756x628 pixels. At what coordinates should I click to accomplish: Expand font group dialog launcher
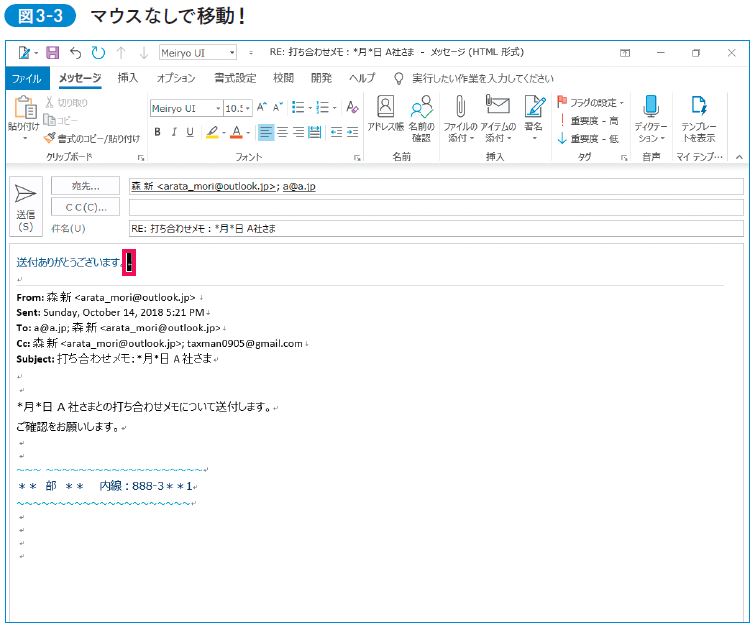point(357,157)
